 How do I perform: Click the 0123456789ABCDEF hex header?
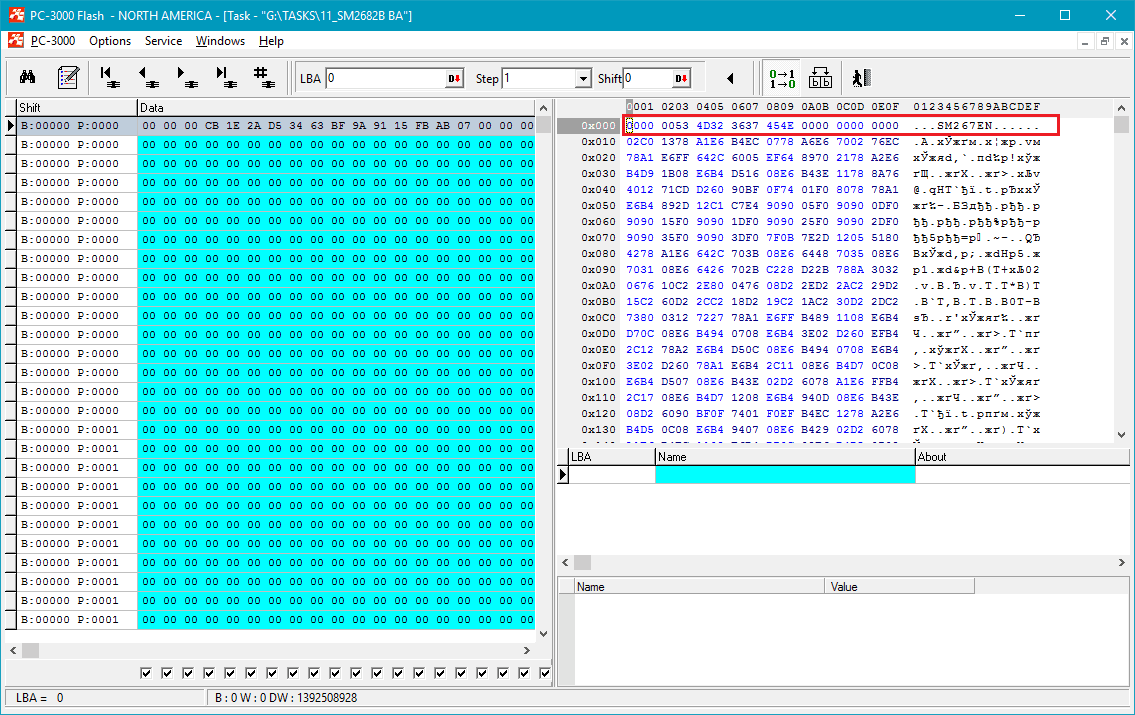[x=976, y=107]
